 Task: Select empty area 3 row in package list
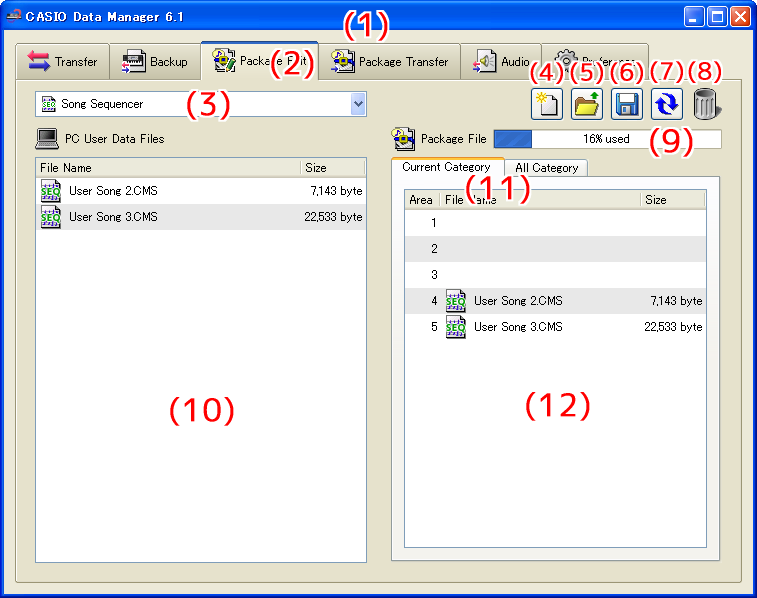tap(555, 275)
